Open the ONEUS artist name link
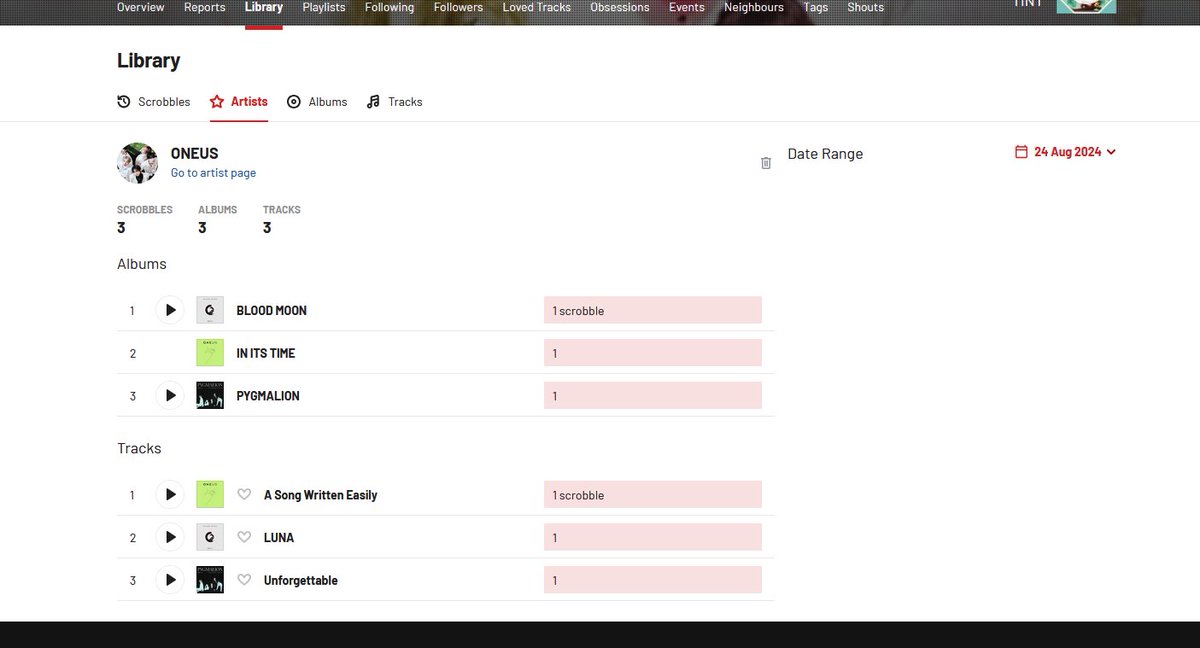This screenshot has width=1200, height=648. [x=195, y=153]
